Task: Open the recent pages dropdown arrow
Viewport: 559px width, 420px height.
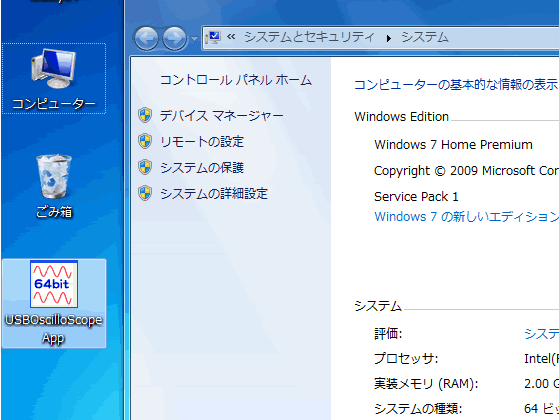Action: pos(194,38)
